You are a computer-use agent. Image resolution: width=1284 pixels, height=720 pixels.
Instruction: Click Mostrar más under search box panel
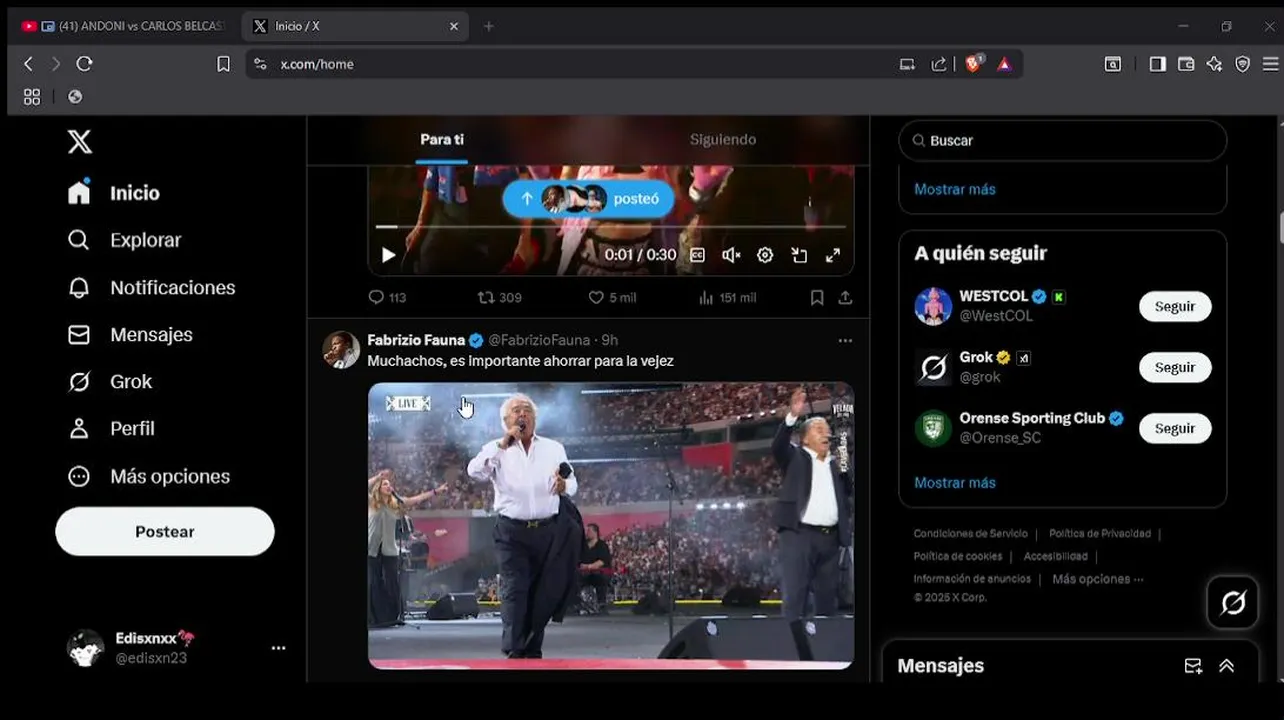[955, 189]
